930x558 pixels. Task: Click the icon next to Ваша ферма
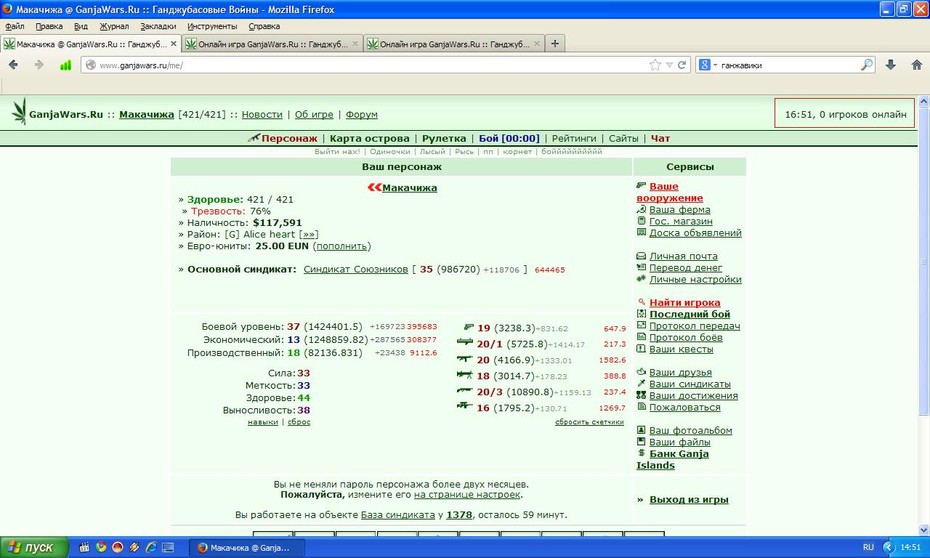pos(641,209)
